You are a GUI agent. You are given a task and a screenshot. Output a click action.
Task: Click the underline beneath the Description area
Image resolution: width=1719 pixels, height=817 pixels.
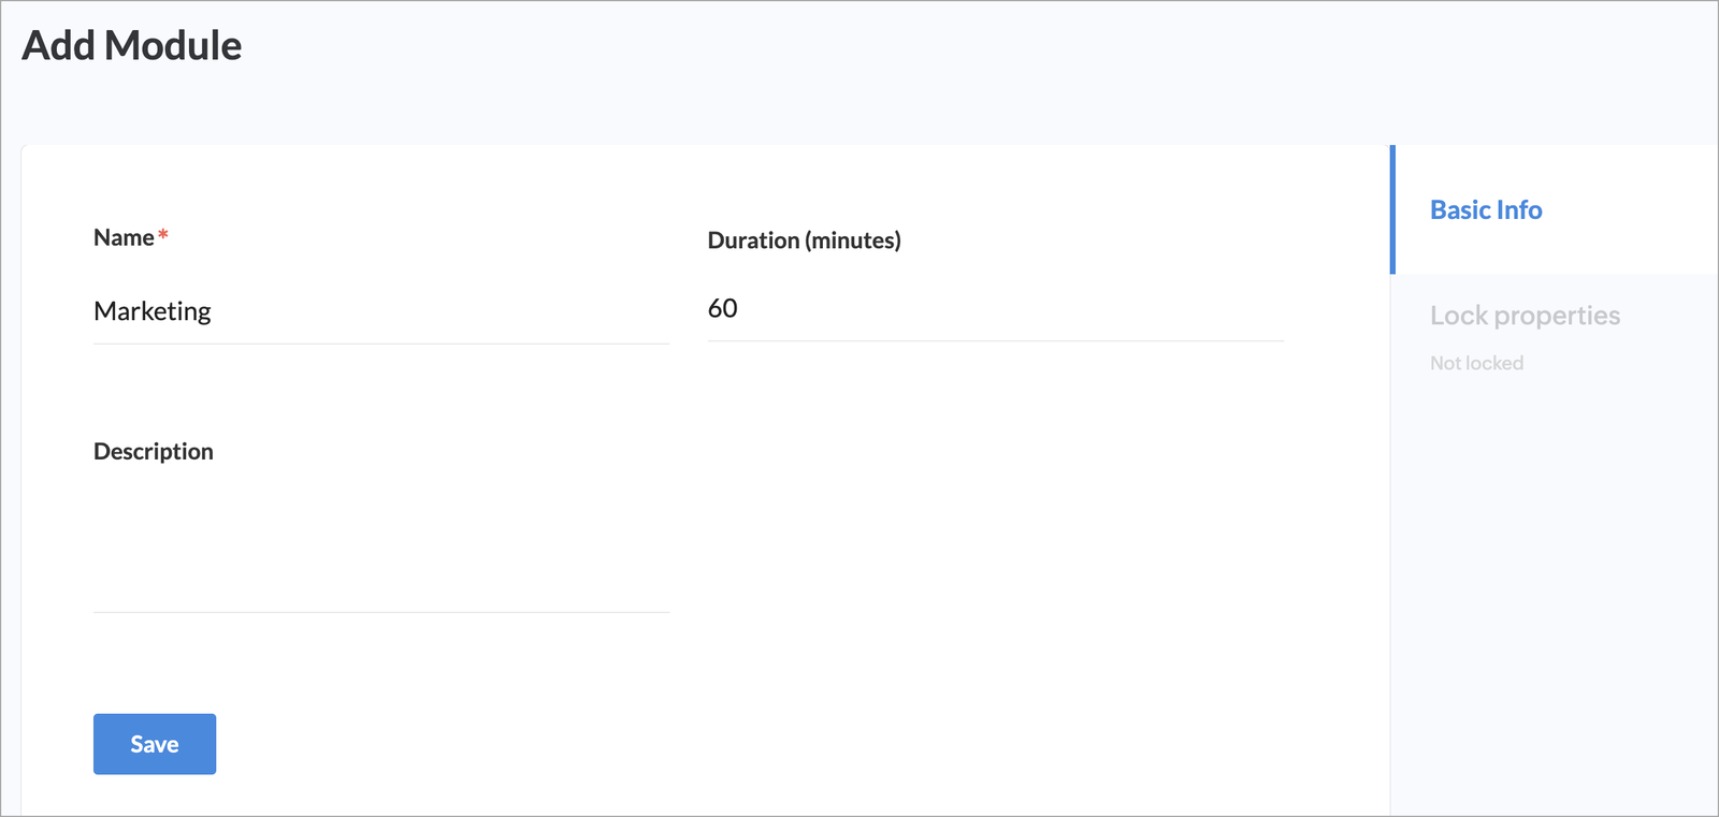click(380, 612)
